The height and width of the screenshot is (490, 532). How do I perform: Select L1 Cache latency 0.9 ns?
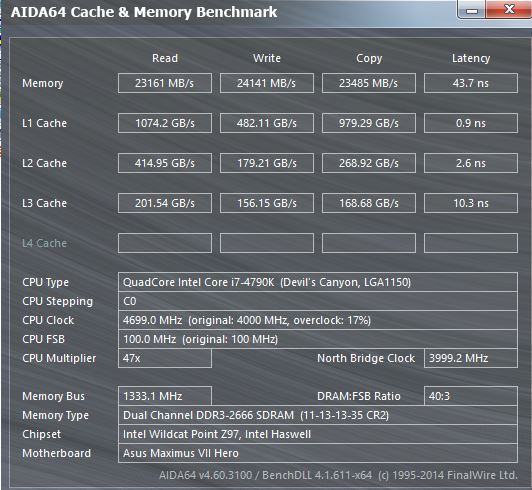pyautogui.click(x=471, y=123)
